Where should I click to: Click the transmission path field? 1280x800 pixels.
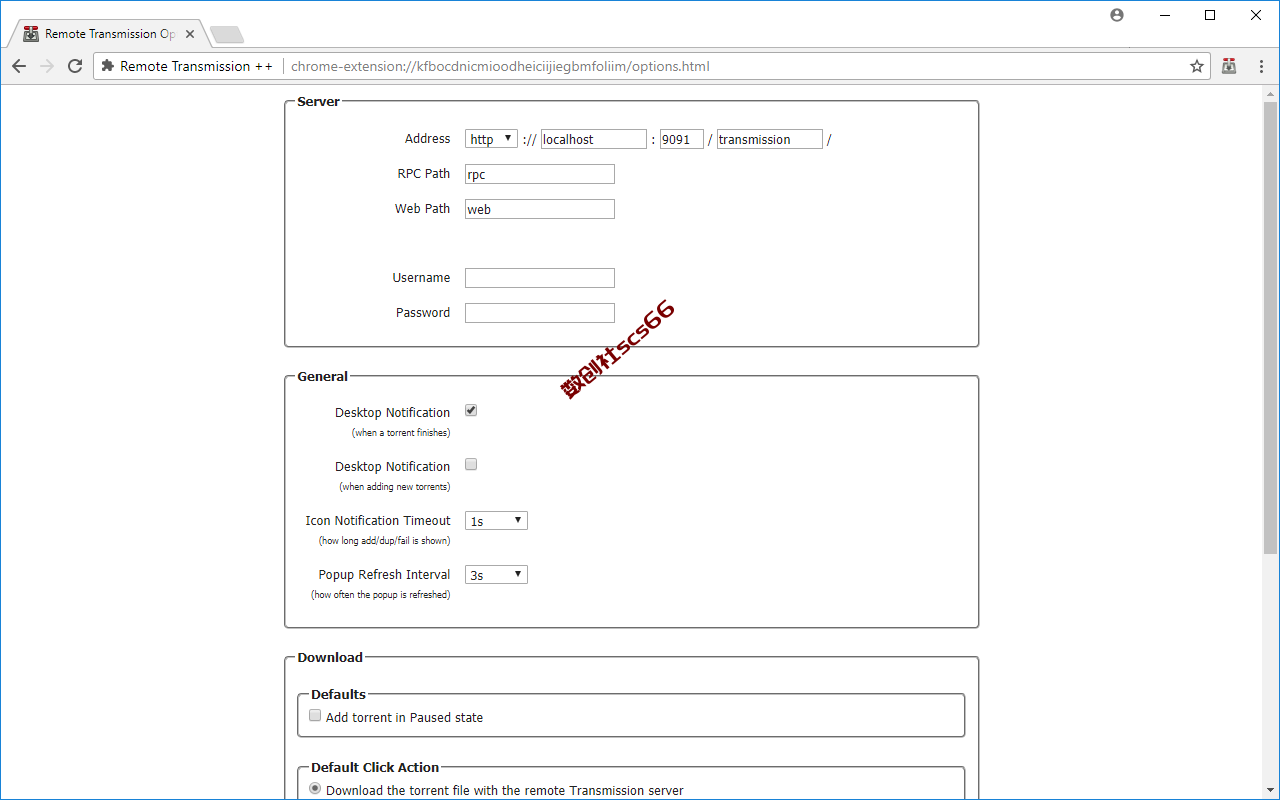[x=770, y=139]
